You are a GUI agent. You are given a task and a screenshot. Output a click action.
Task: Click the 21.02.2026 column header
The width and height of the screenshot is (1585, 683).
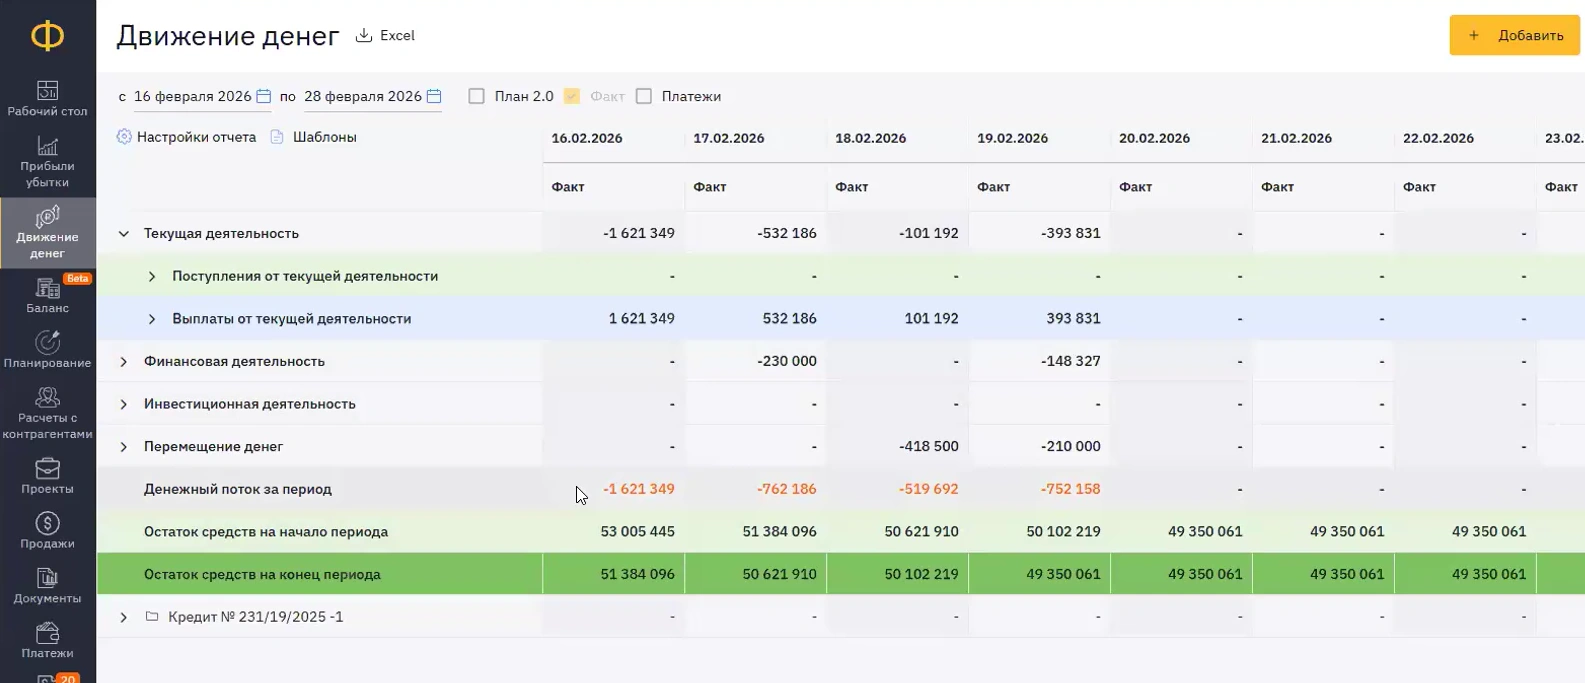(x=1297, y=138)
